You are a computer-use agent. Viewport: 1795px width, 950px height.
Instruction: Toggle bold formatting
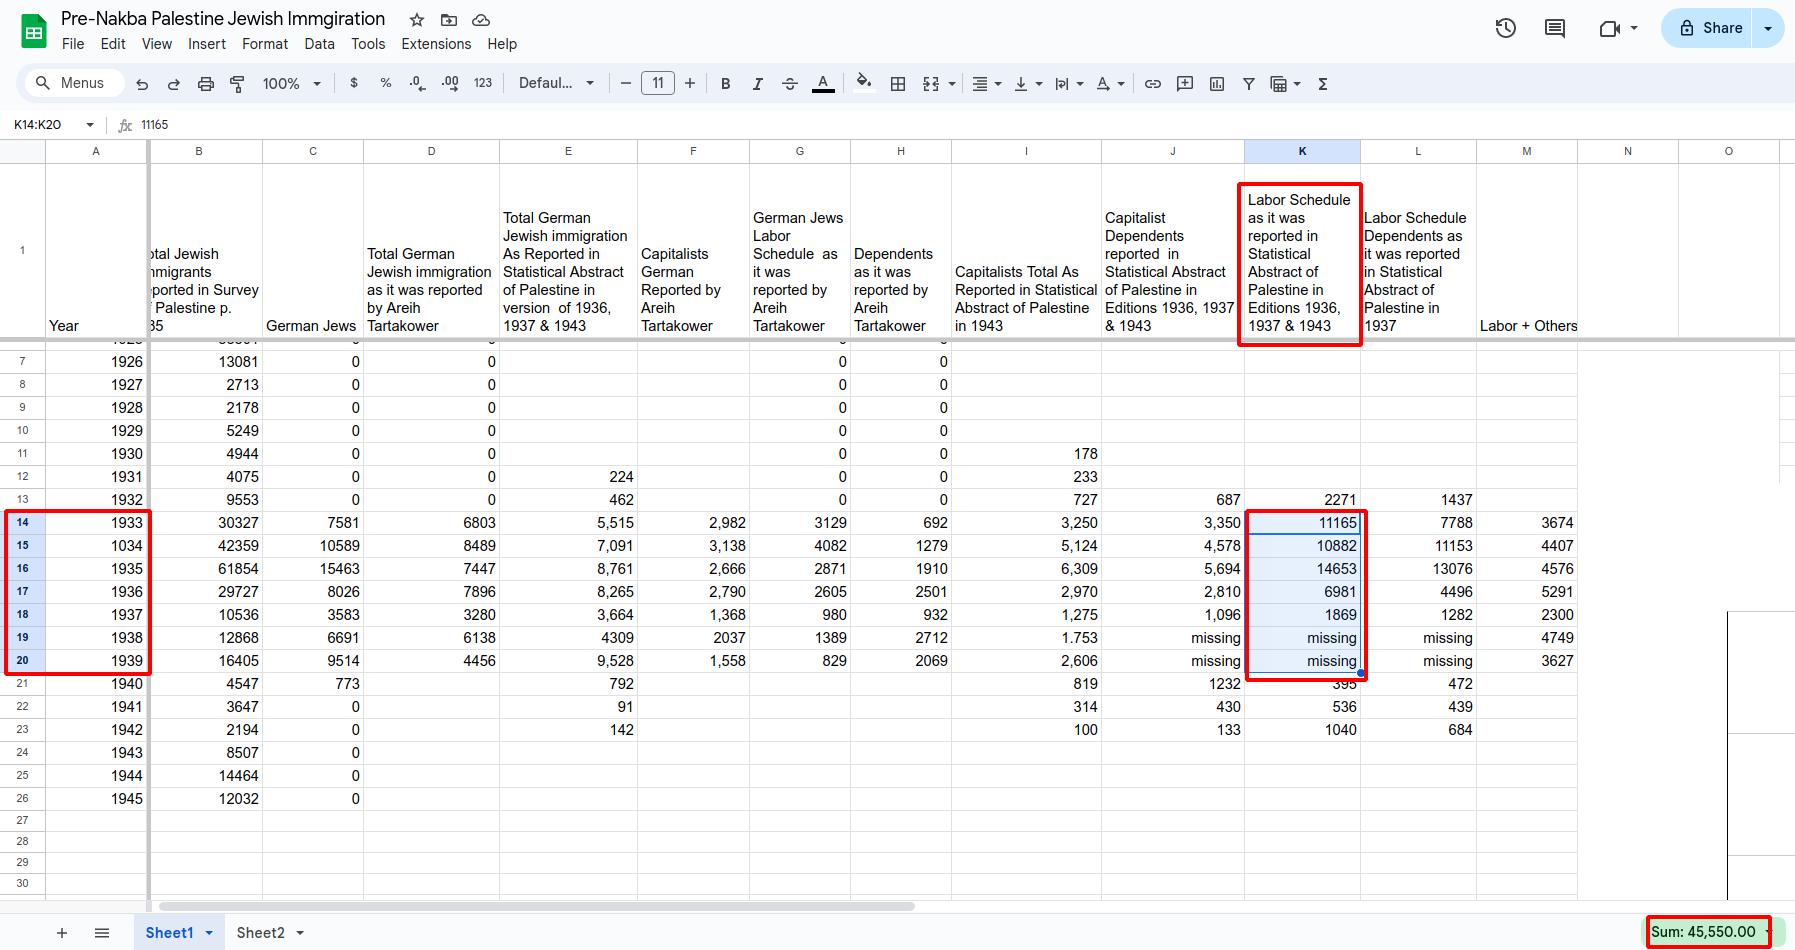click(x=726, y=84)
